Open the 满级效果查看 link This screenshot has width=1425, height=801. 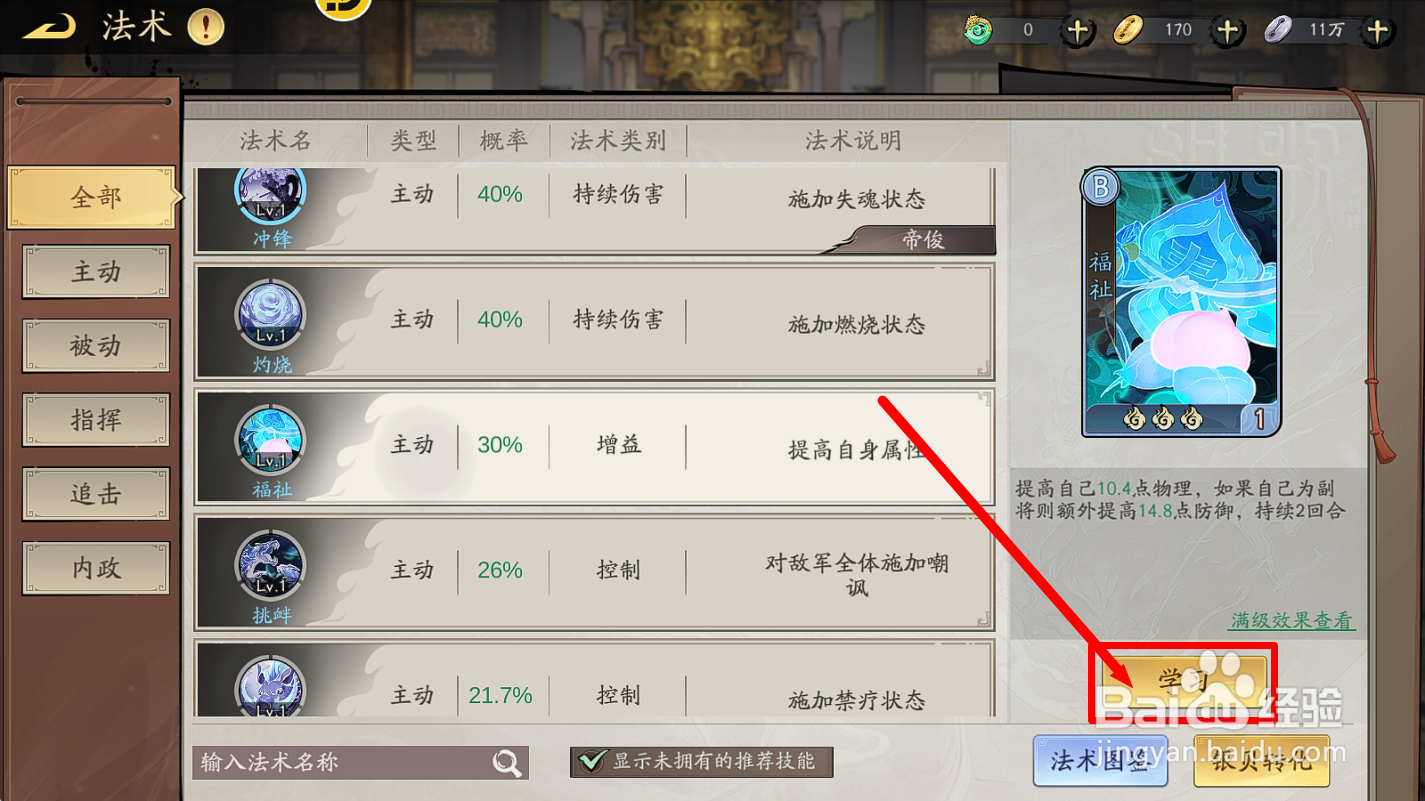1291,620
